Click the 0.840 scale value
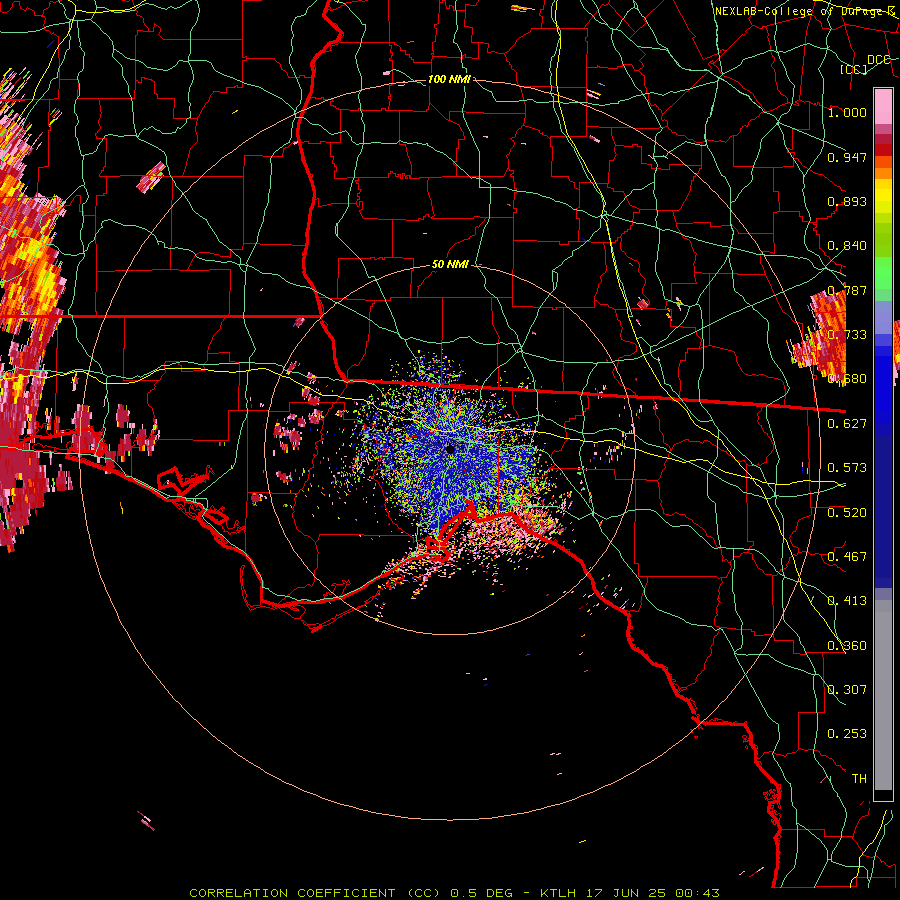 [847, 246]
